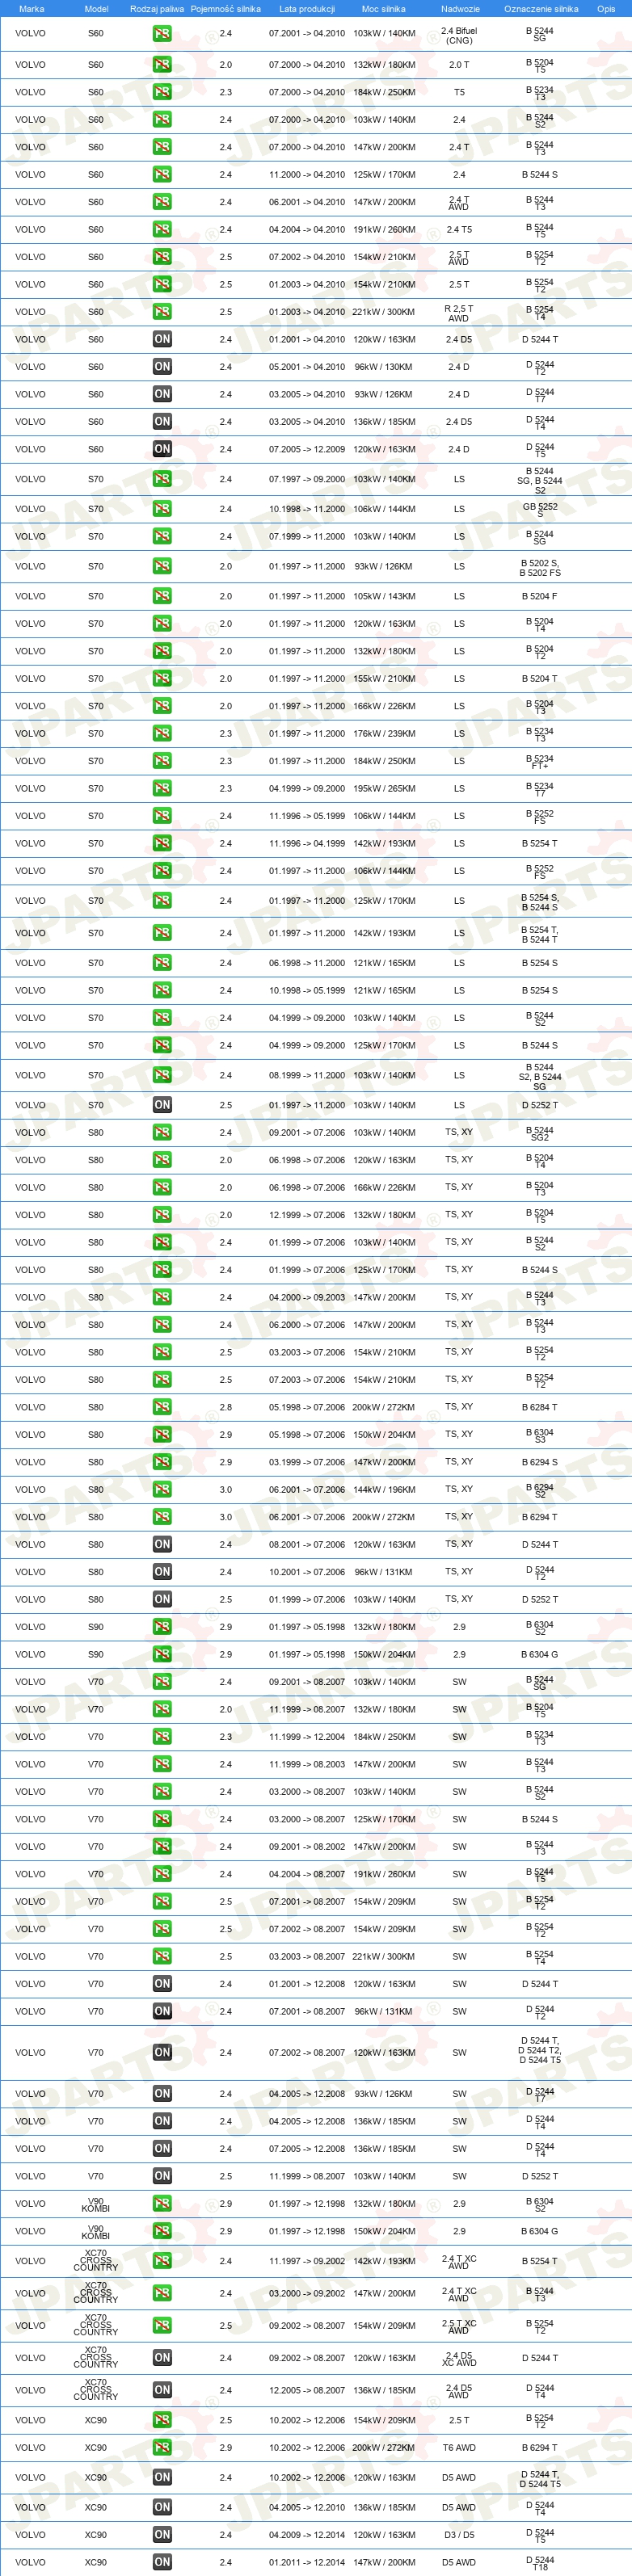Select the '155kW / 210KM' power cell
This screenshot has width=632, height=2576.
coord(384,679)
